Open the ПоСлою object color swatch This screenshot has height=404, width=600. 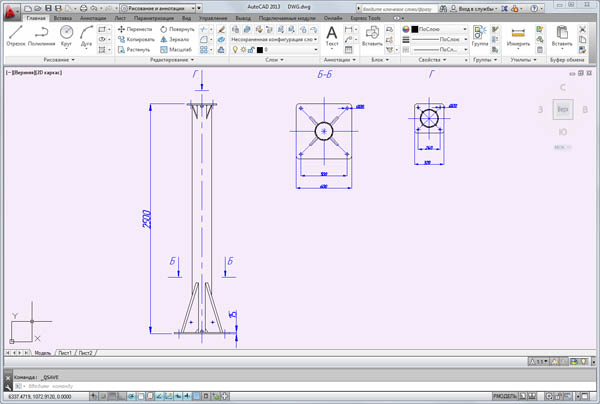[x=429, y=30]
